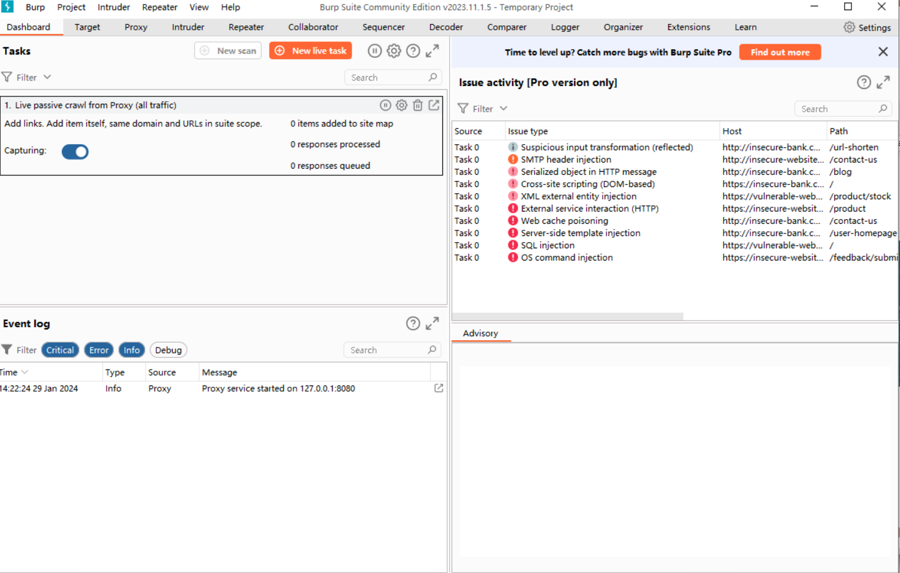The height and width of the screenshot is (573, 900).
Task: Click Burp Suite logo icon in title bar
Action: coord(7,7)
